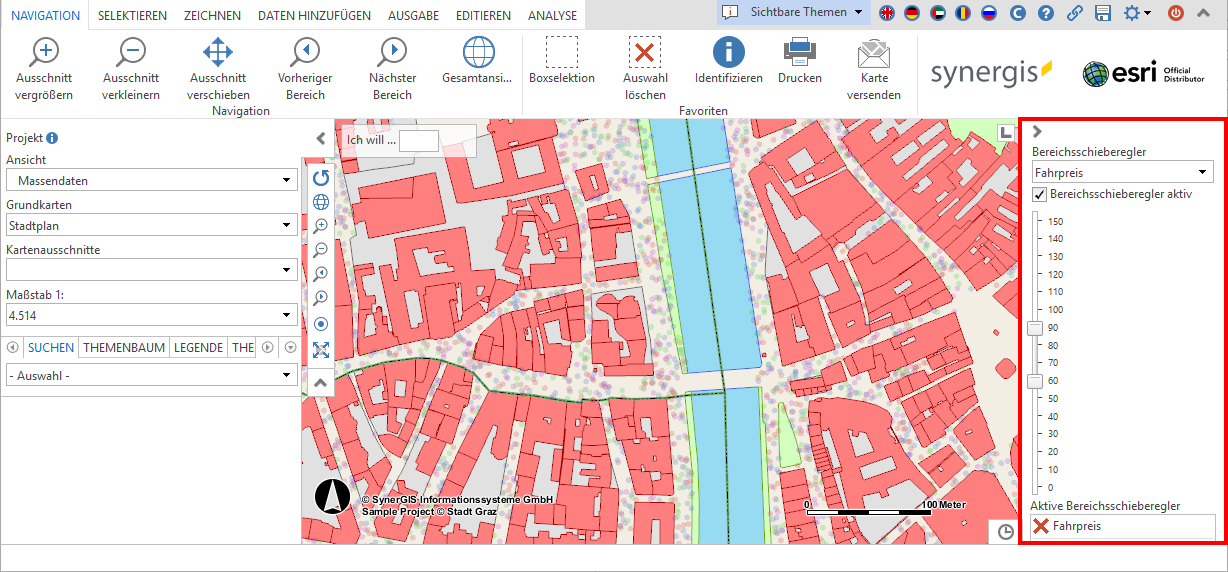Screen dimensions: 1228x572
Task: Open the Fahrpreis range slider dropdown
Action: point(1122,173)
